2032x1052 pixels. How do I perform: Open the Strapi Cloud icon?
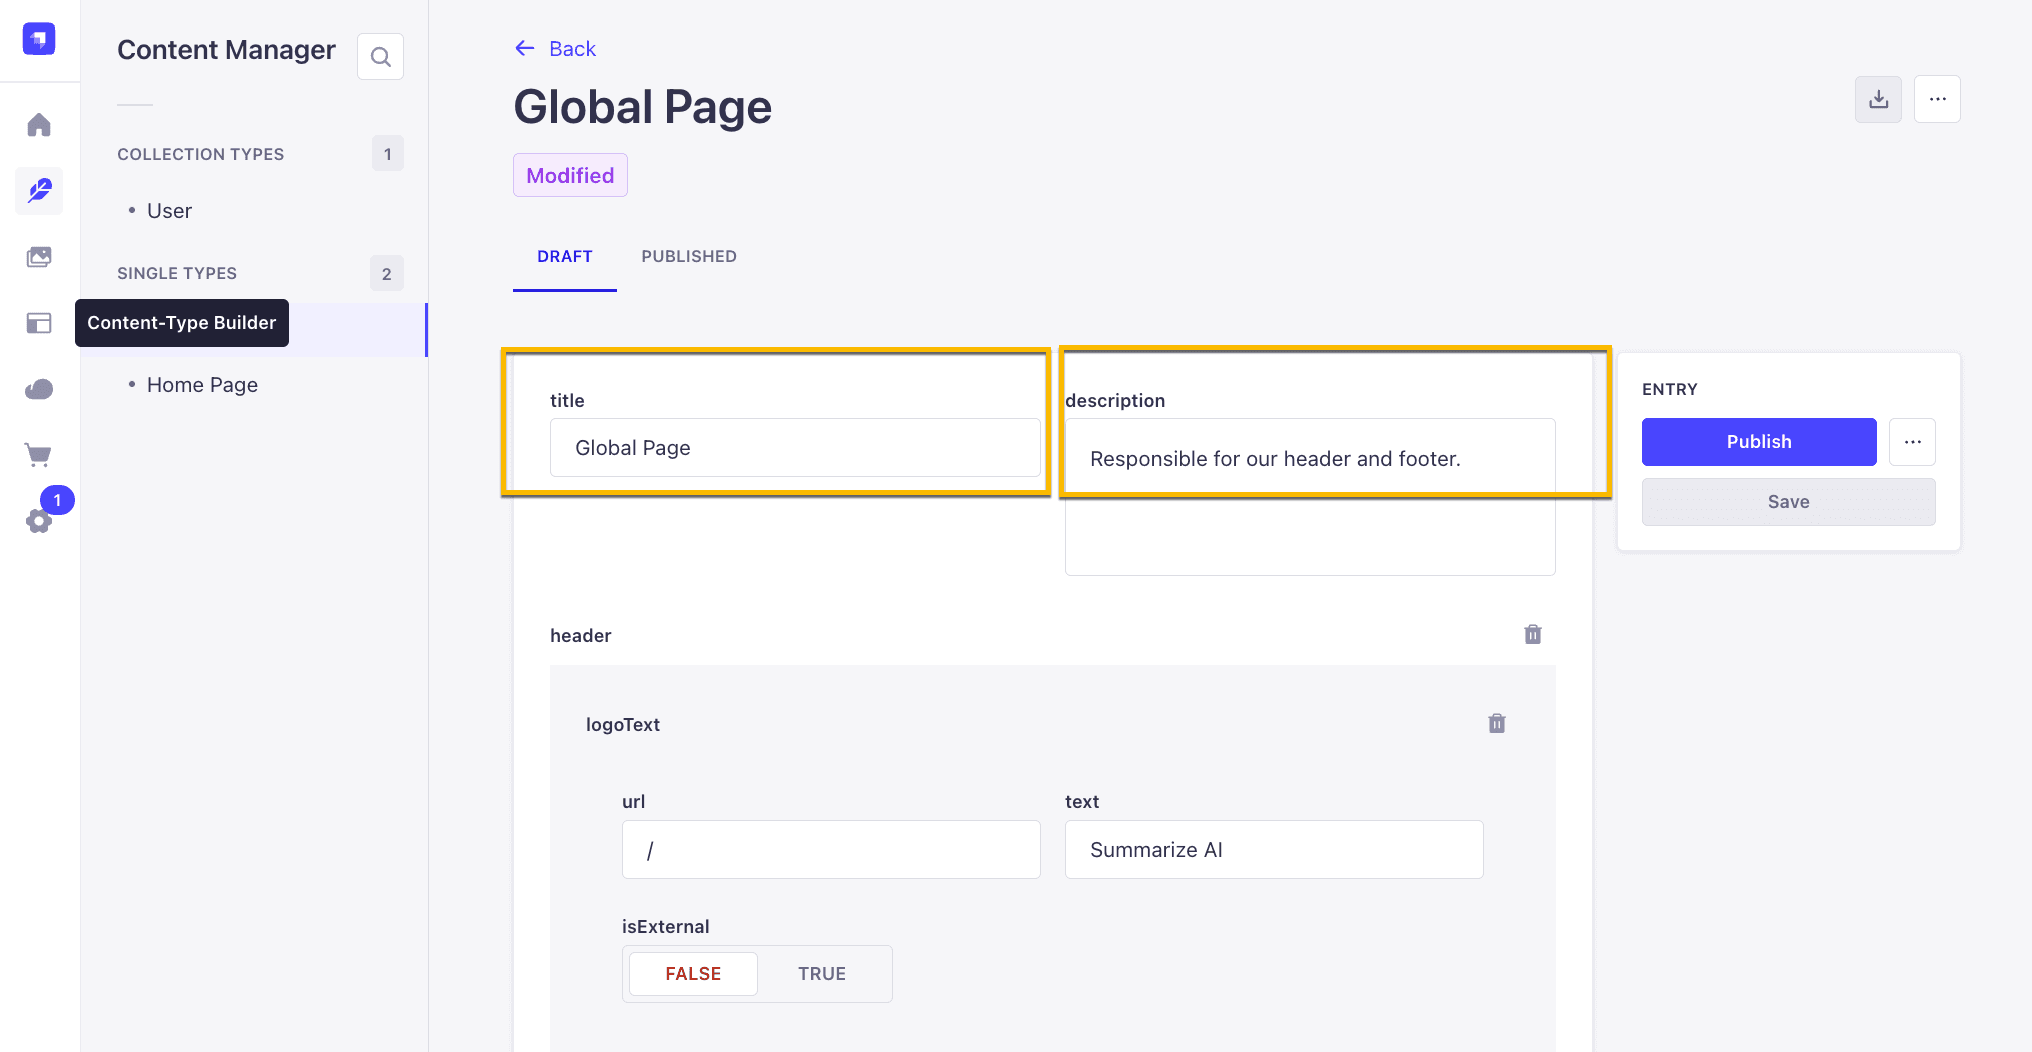[39, 389]
